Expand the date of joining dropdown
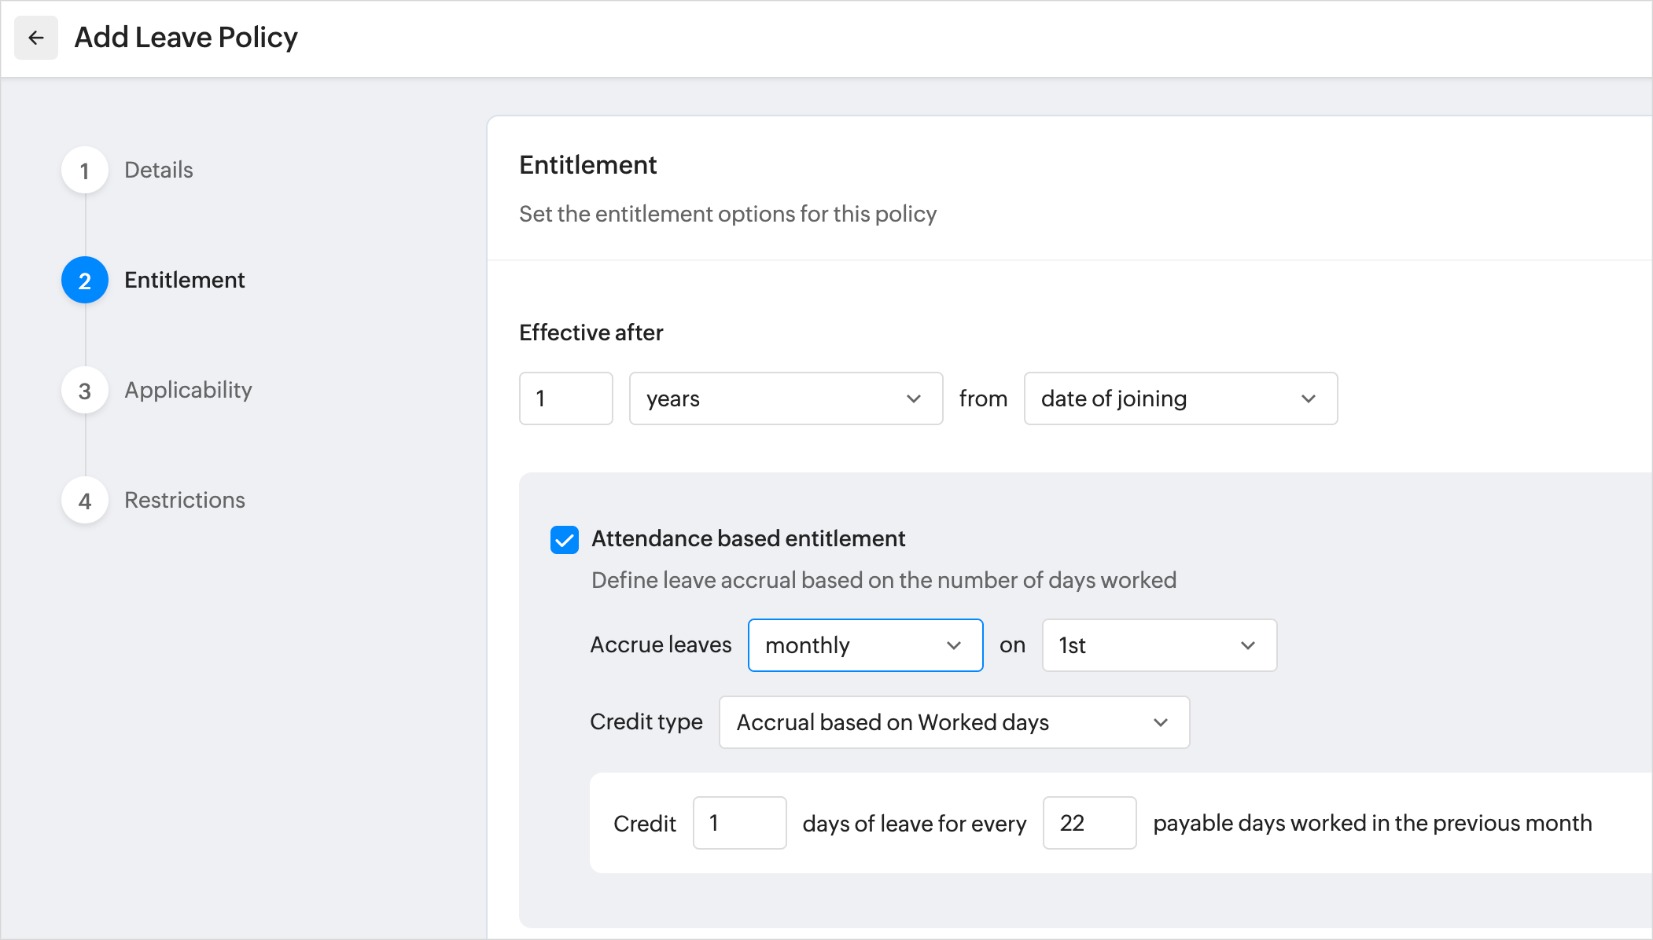The image size is (1653, 940). pos(1180,399)
